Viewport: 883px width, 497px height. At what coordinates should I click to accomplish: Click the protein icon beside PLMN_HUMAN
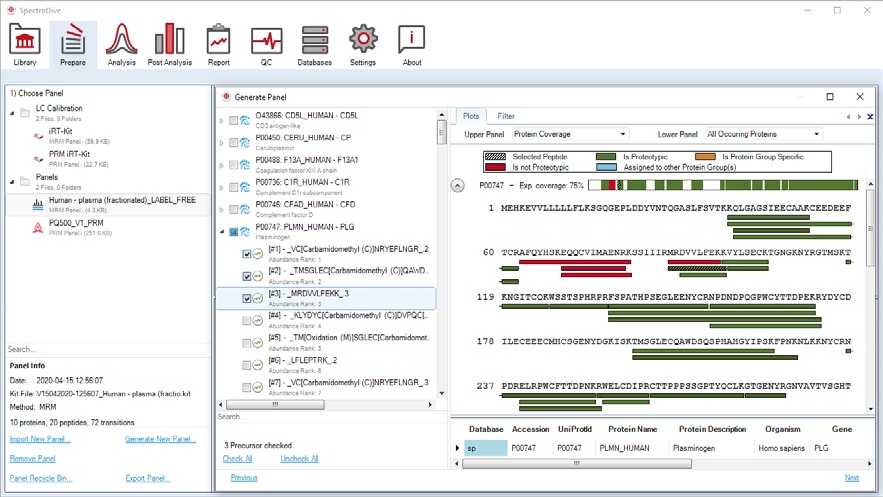pyautogui.click(x=245, y=231)
